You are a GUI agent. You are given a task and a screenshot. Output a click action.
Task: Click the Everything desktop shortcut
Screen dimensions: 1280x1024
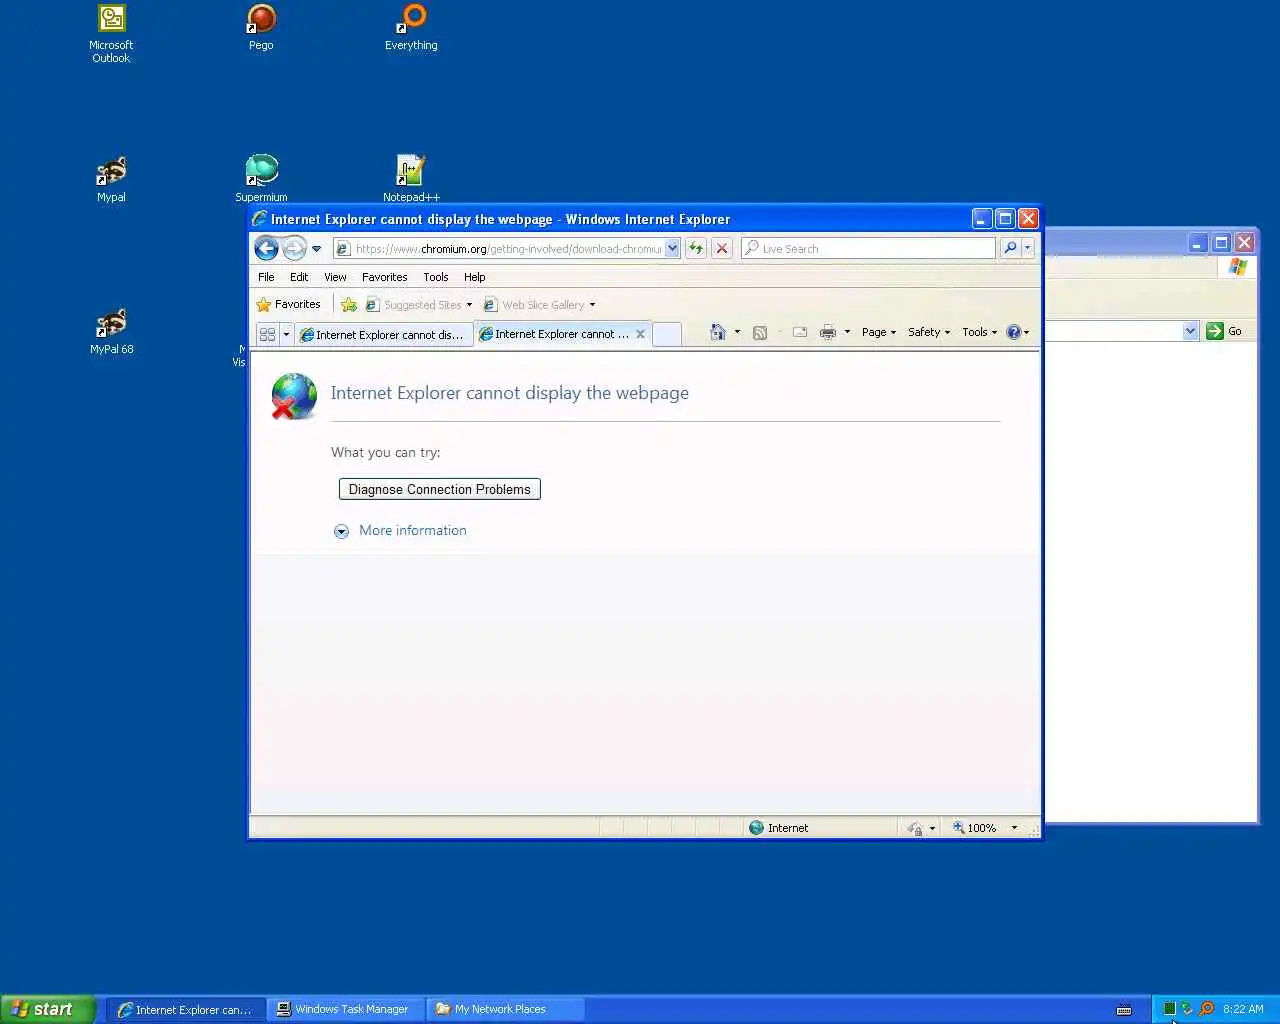[x=411, y=28]
